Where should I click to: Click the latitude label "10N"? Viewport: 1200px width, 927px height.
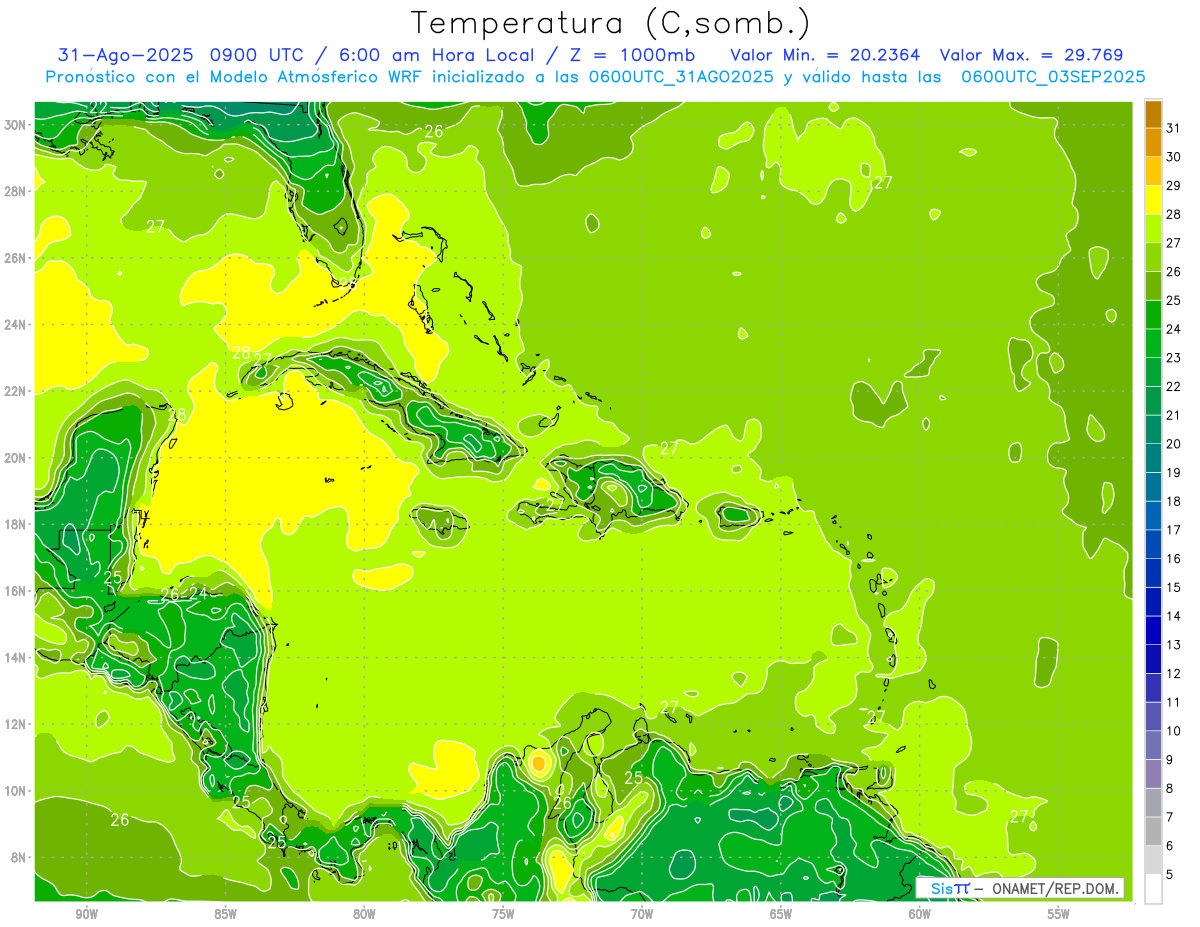click(x=14, y=790)
